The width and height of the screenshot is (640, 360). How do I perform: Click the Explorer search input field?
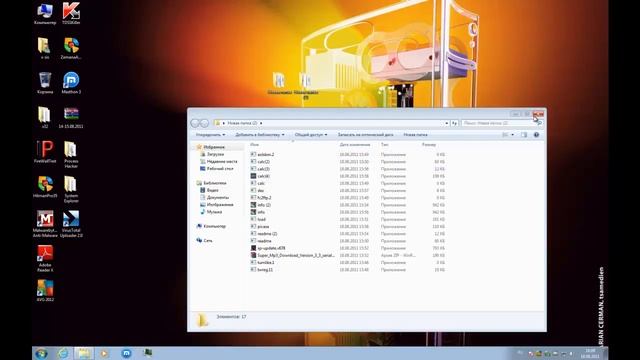[498, 123]
